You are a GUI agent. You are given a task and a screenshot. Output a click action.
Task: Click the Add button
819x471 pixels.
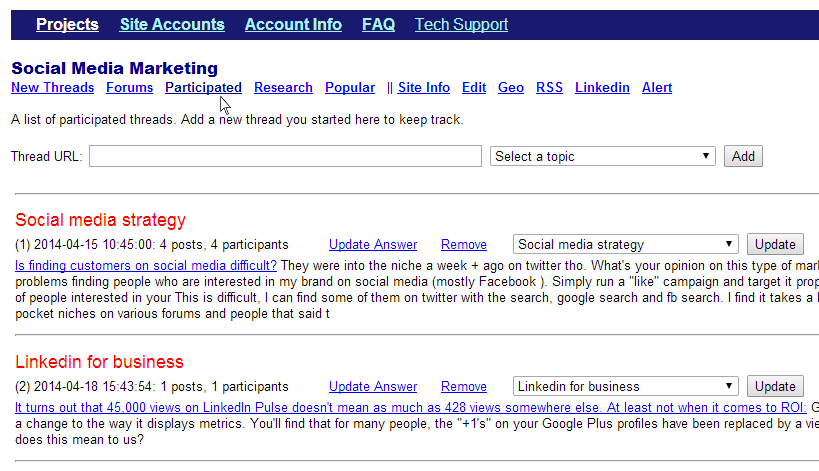(x=743, y=156)
